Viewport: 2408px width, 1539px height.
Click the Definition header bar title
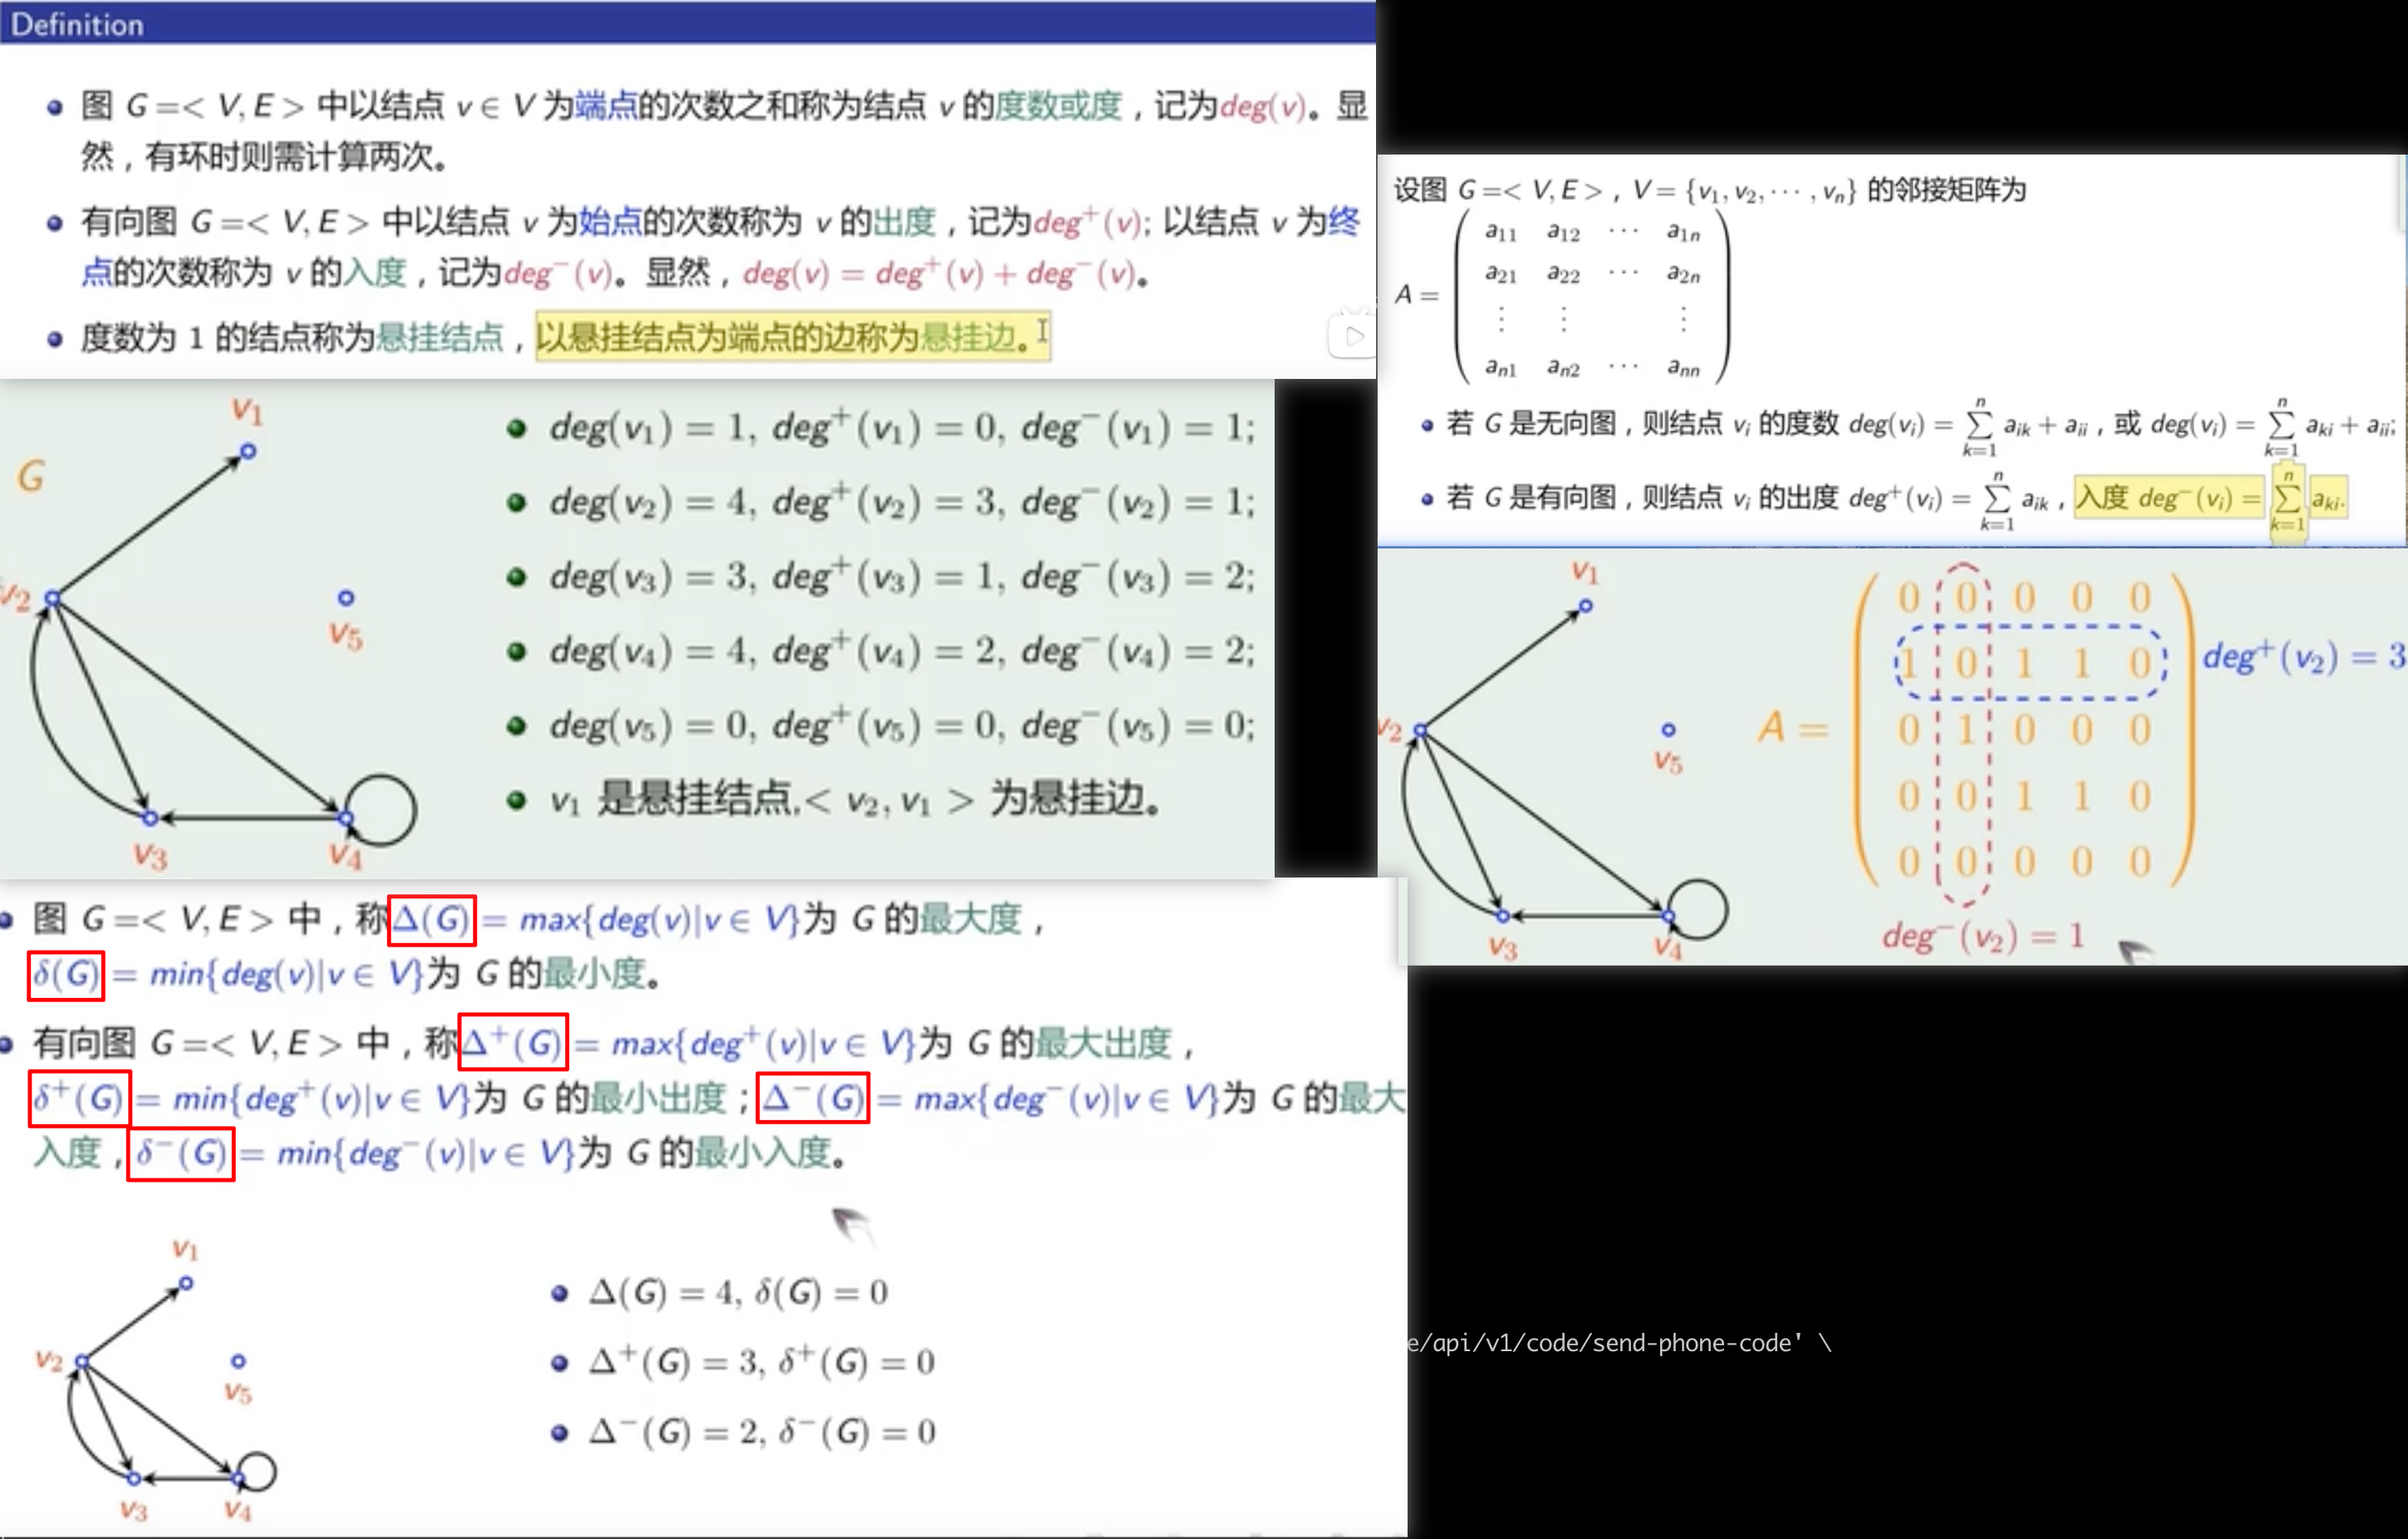click(x=77, y=24)
